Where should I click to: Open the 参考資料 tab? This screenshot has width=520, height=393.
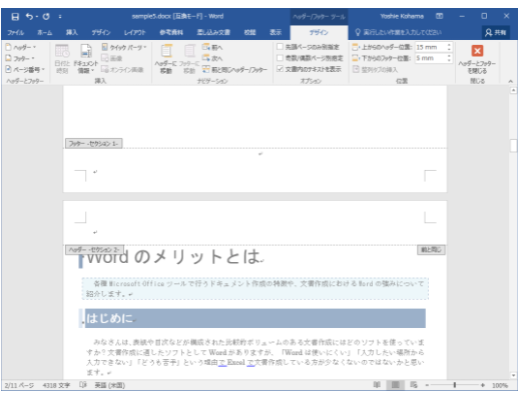(171, 32)
